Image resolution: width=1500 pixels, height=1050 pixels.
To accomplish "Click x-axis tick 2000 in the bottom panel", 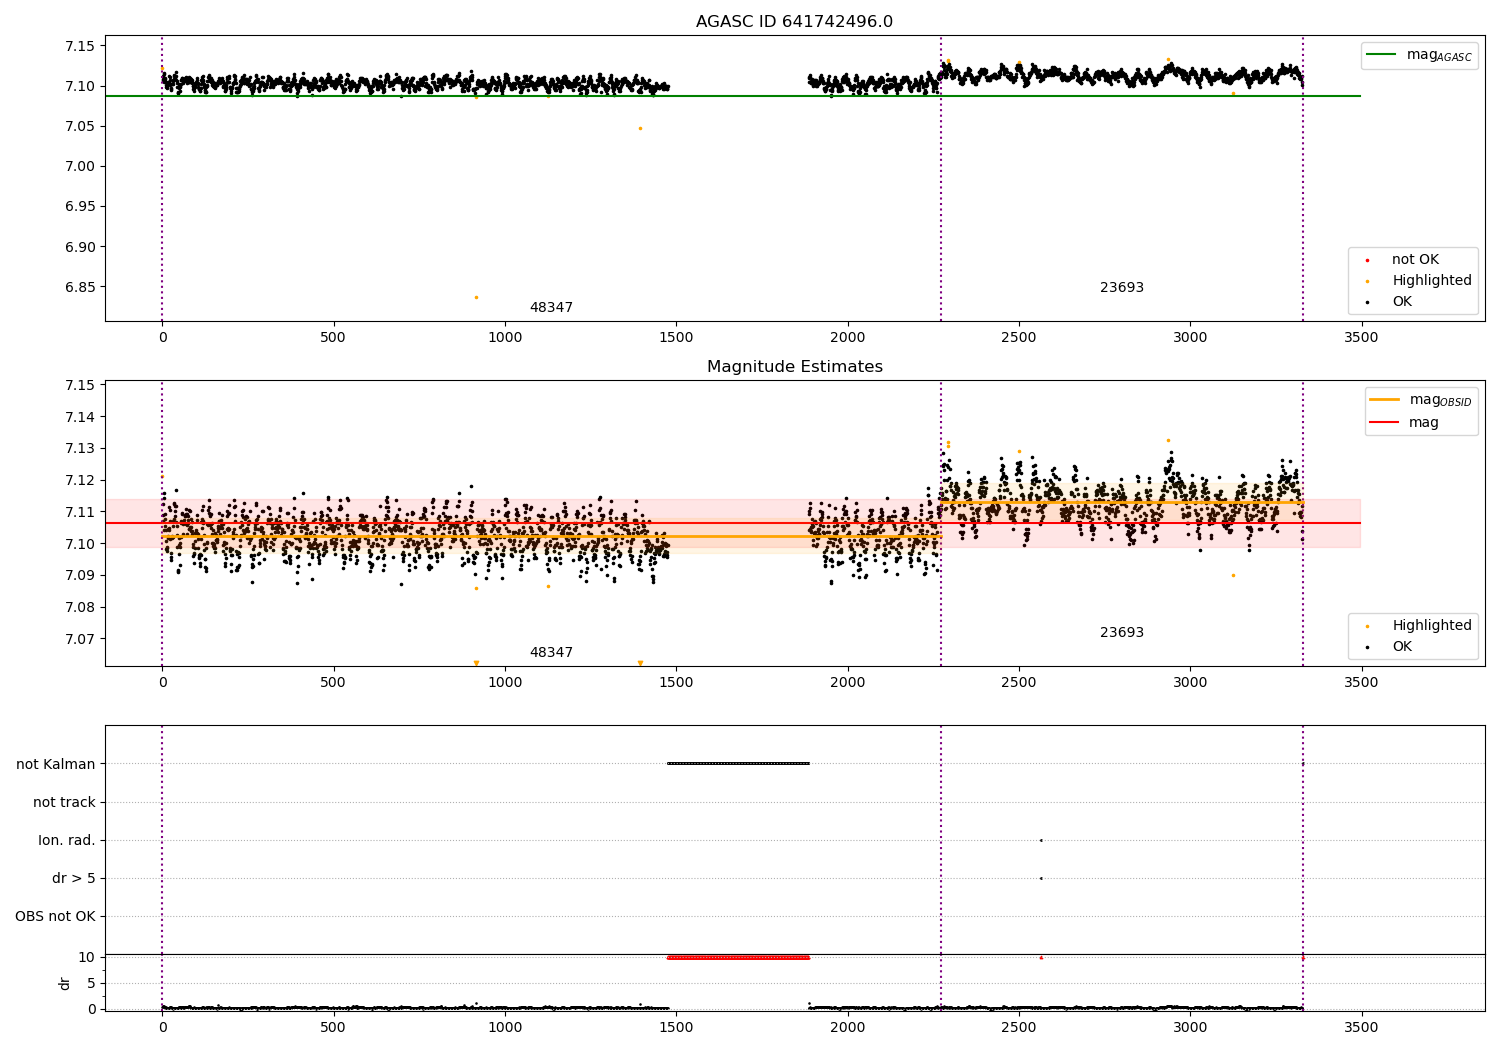I will (x=848, y=1027).
